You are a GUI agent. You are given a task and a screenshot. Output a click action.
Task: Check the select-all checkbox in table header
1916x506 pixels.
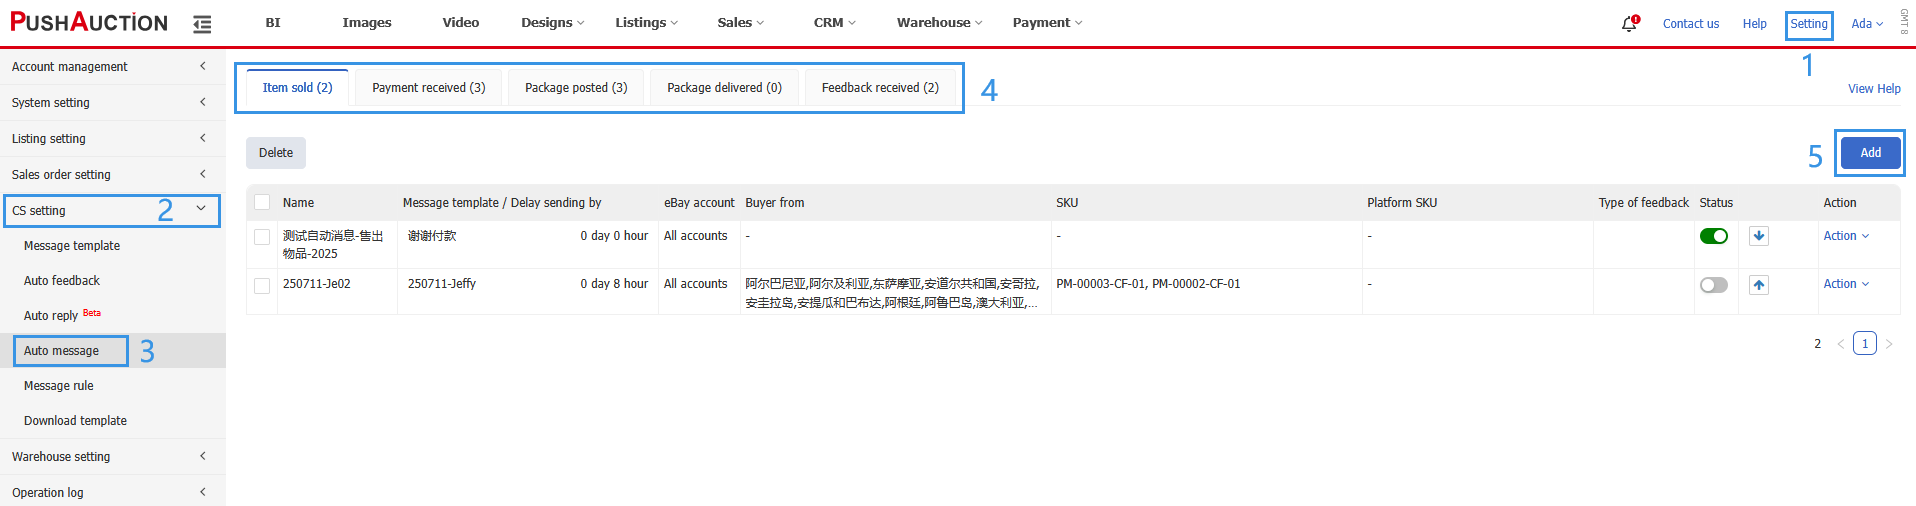pos(262,203)
